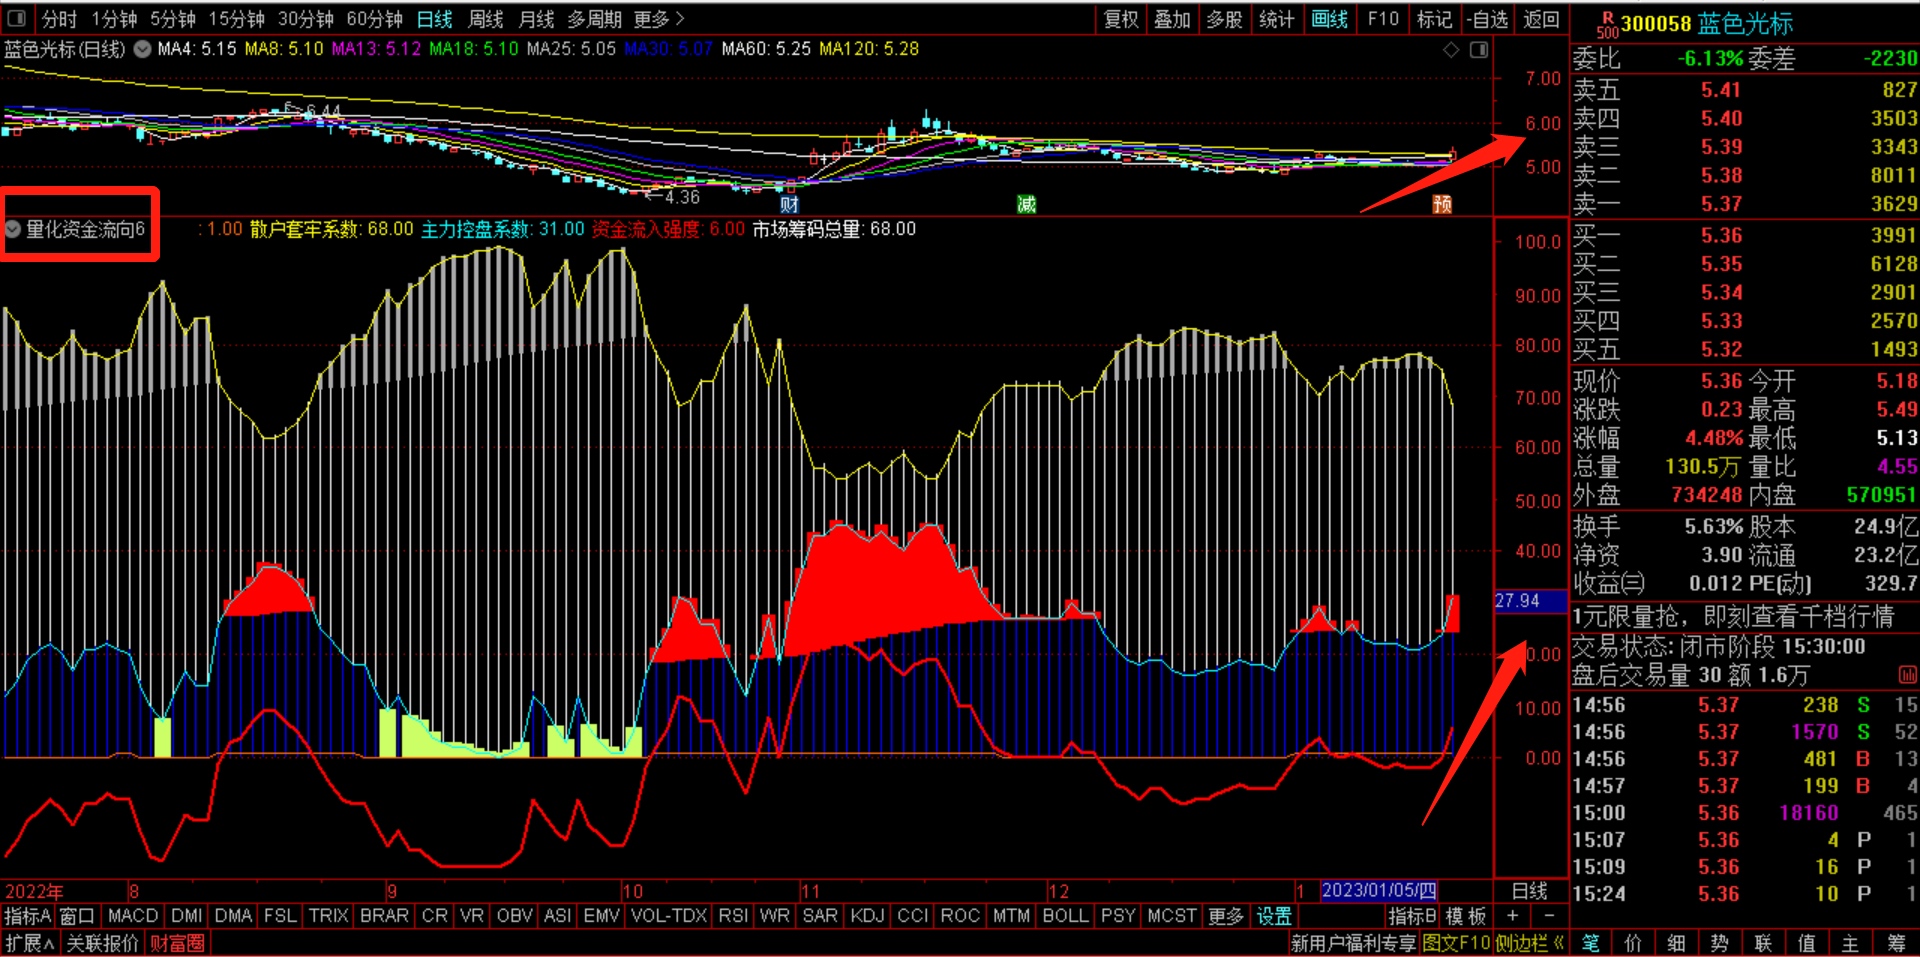The image size is (1920, 957).
Task: Click the panel layout icon beside the diamond
Action: 1479,49
